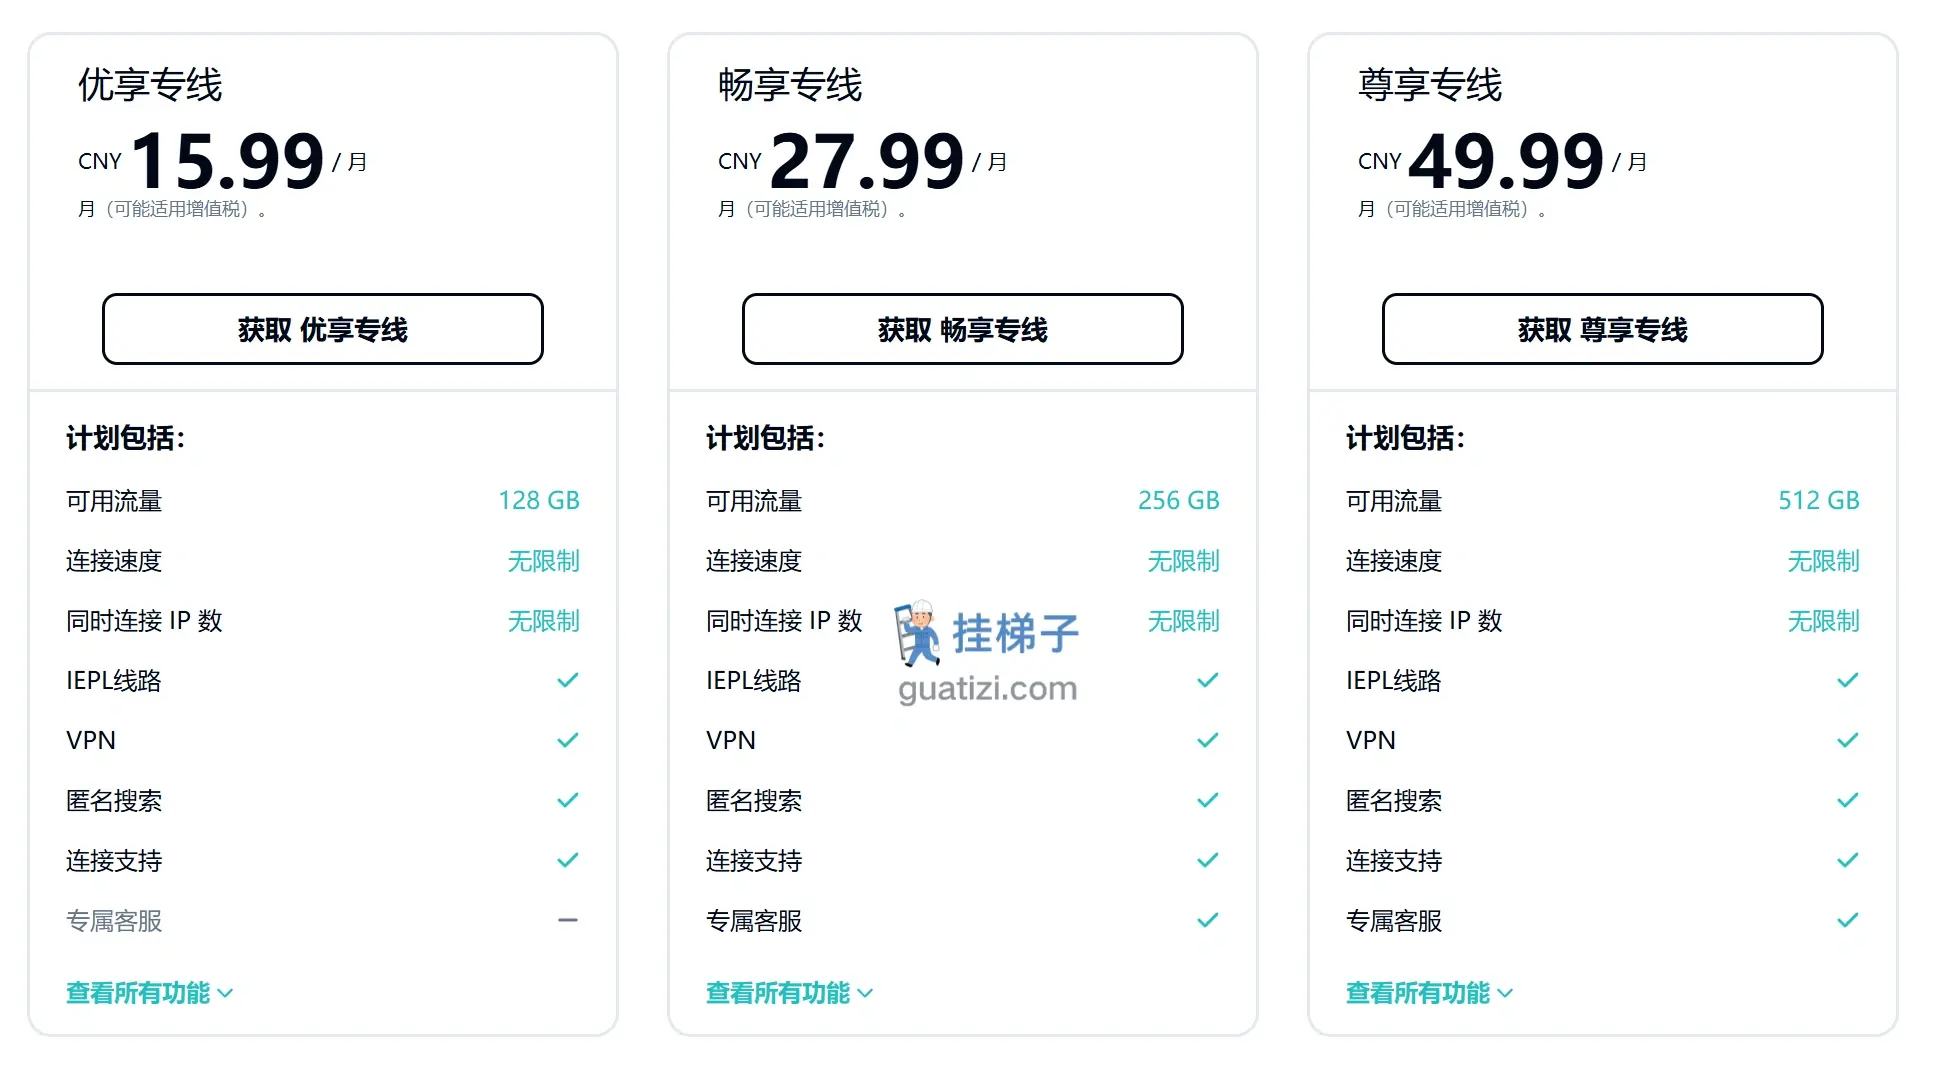Click 专属客服 checkmark in 尊享专线 plan
The image size is (1939, 1089).
1848,920
